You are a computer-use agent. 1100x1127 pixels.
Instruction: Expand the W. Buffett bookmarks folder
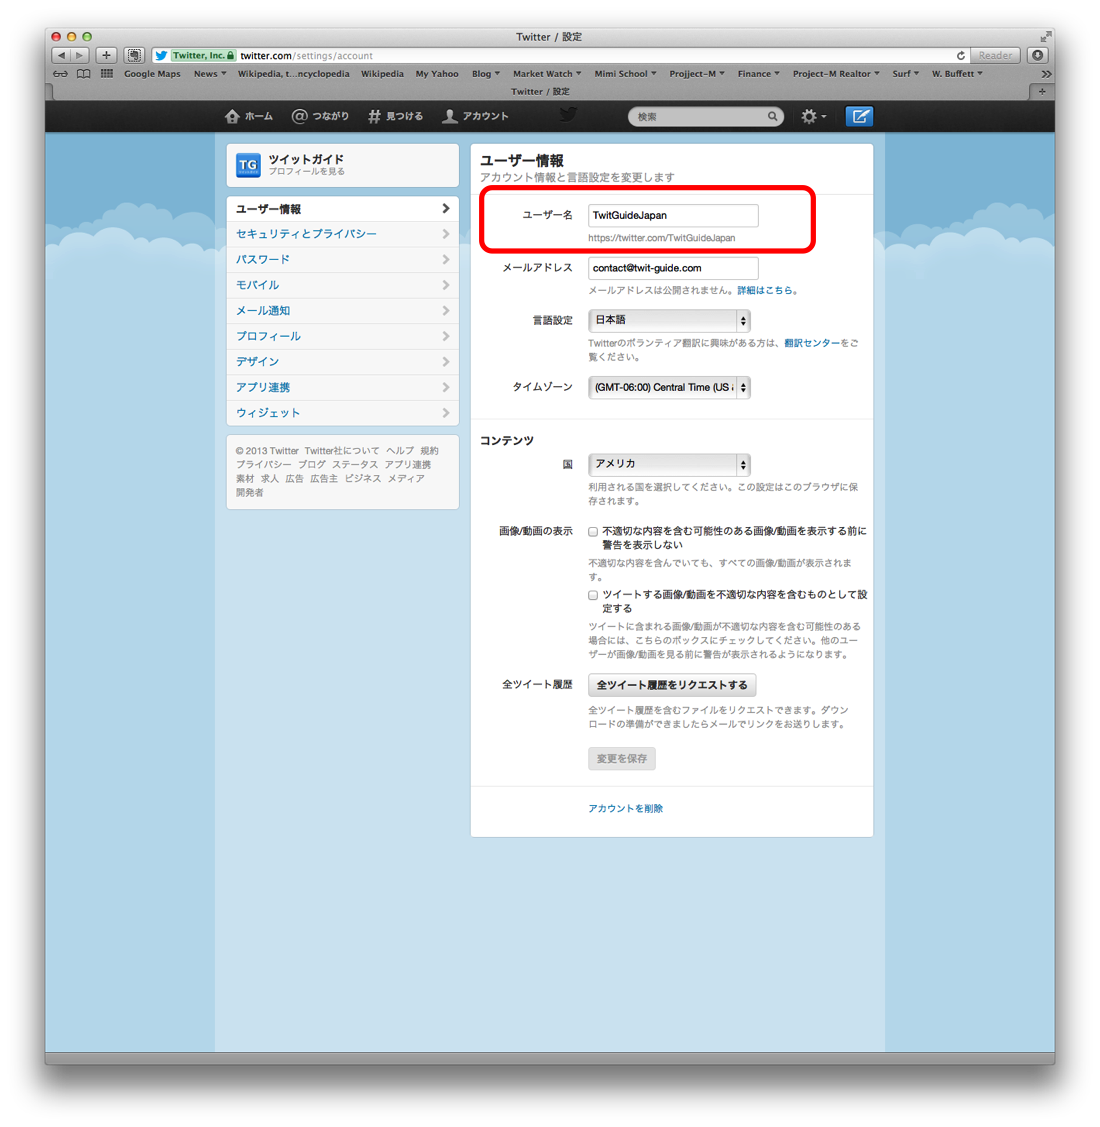(x=957, y=73)
